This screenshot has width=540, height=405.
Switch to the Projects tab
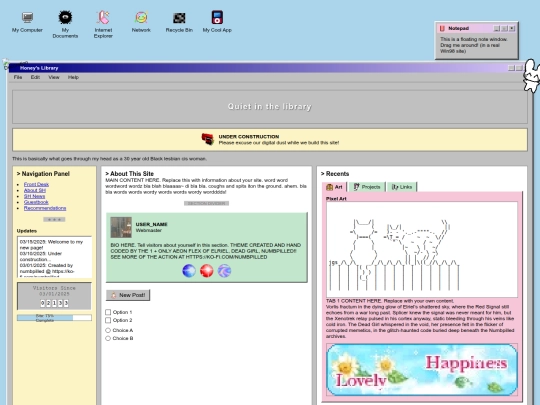367,187
